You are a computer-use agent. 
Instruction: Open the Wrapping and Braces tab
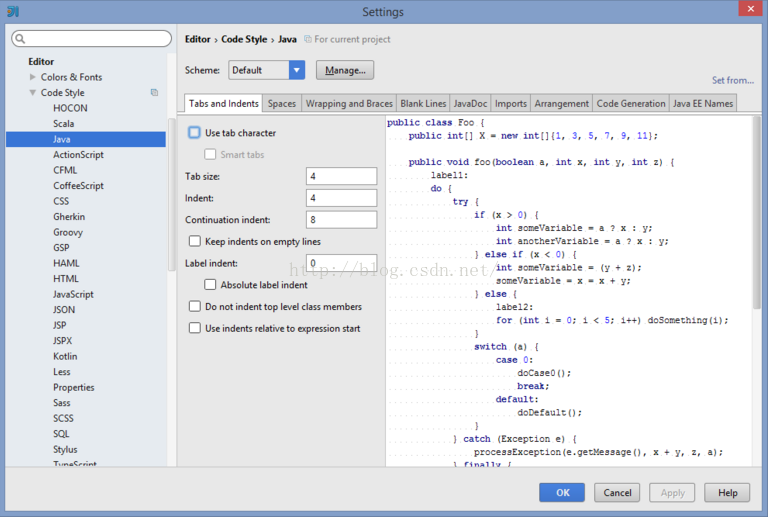click(x=349, y=104)
